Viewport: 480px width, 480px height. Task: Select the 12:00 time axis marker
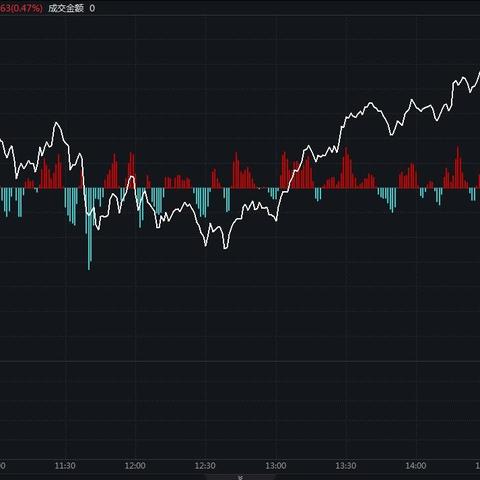[x=135, y=465]
